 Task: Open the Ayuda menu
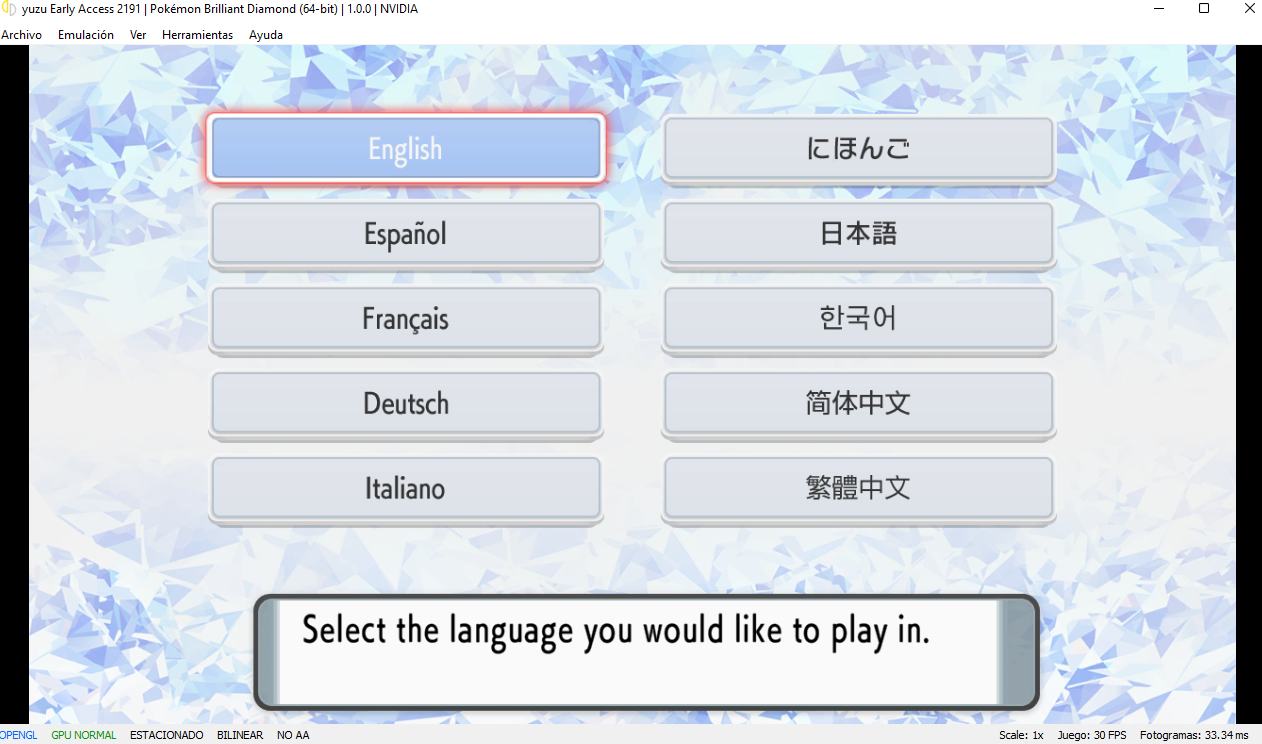click(x=266, y=35)
